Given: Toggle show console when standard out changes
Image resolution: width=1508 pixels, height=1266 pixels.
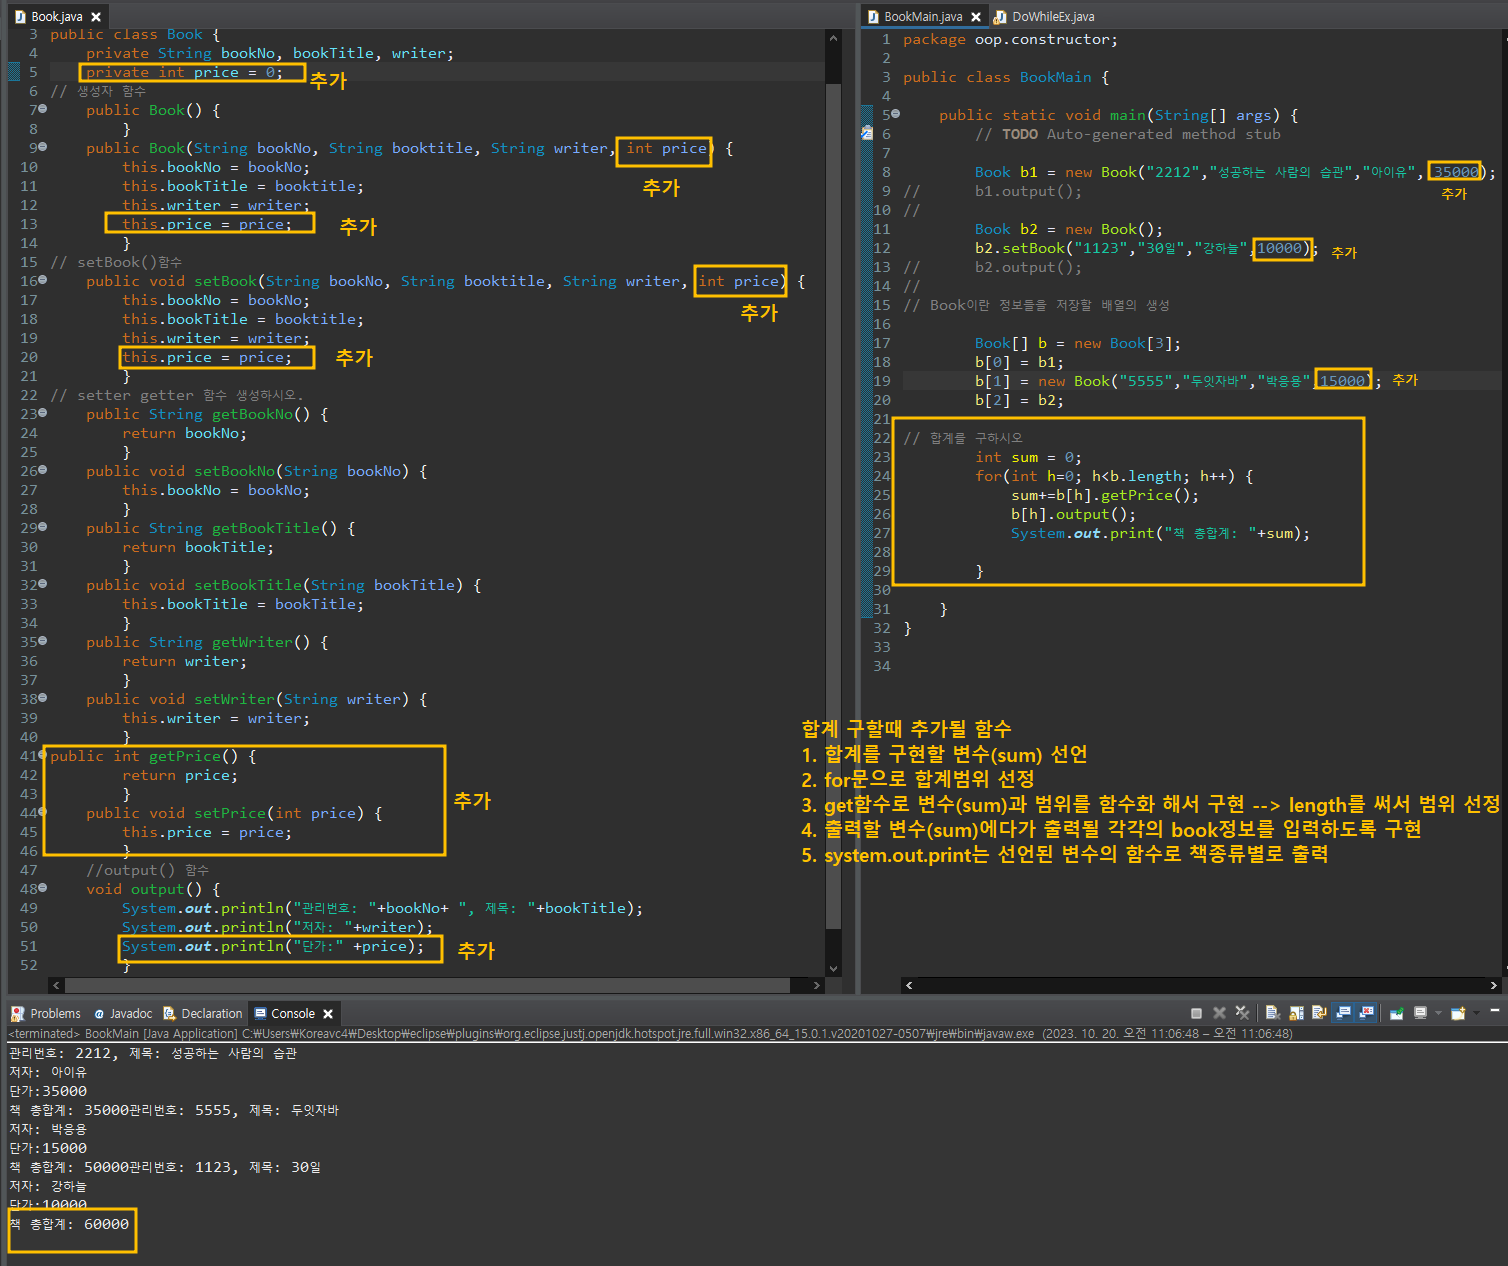Looking at the screenshot, I should (1343, 1013).
